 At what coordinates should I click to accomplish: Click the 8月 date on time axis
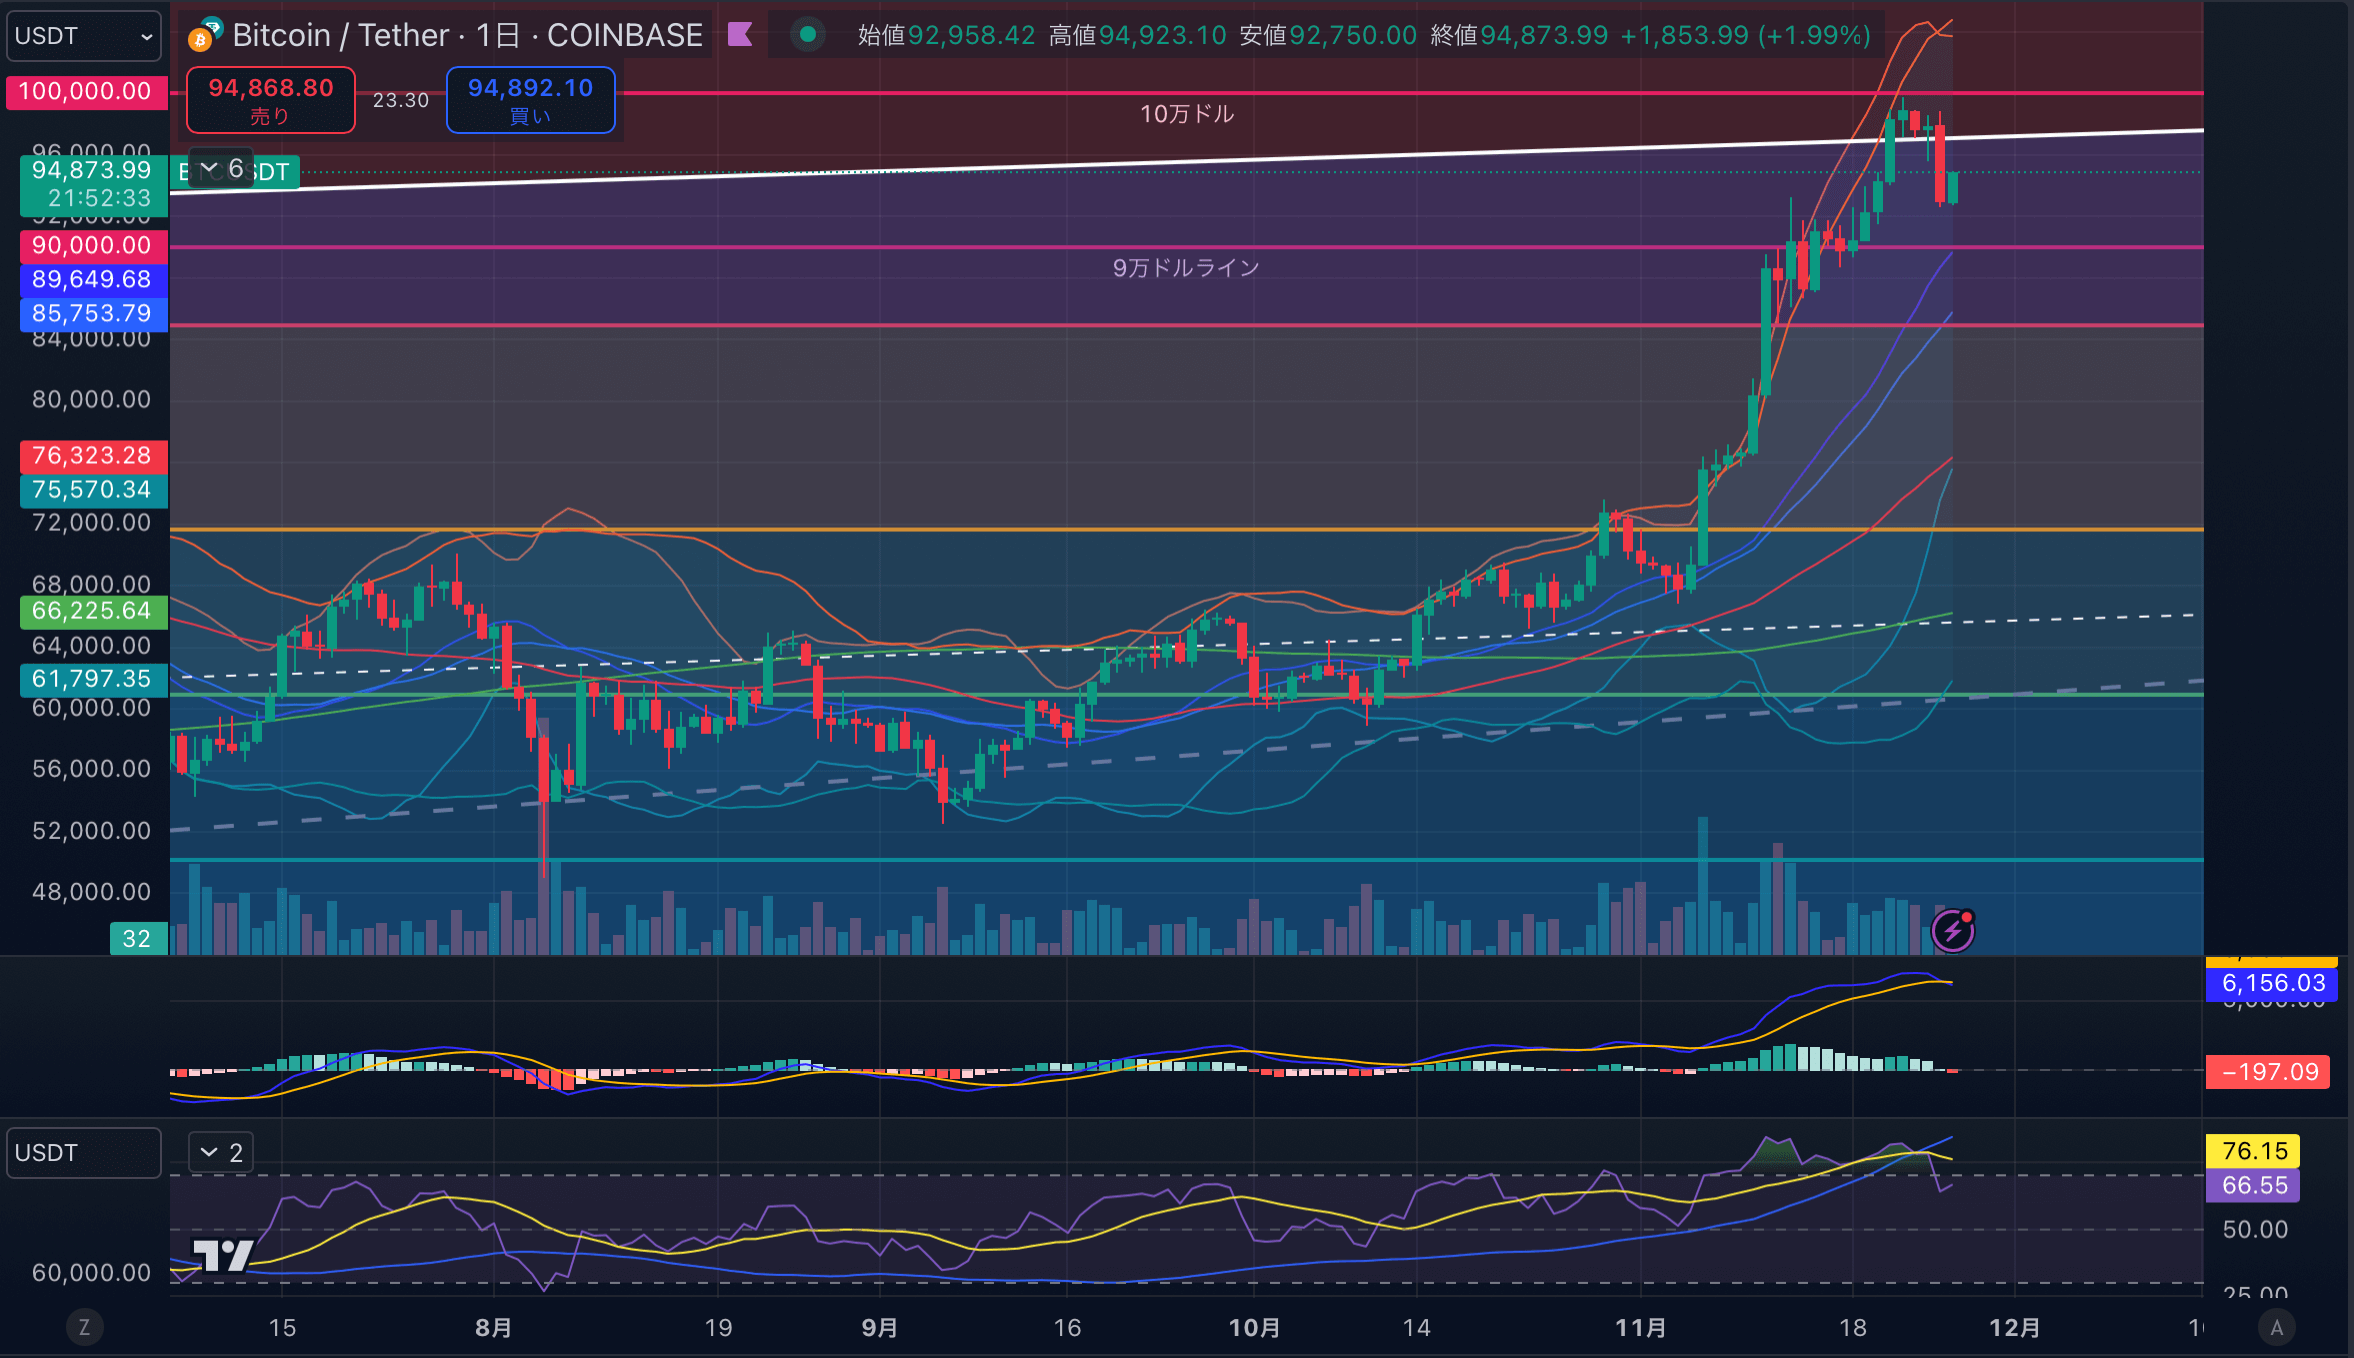pos(493,1327)
